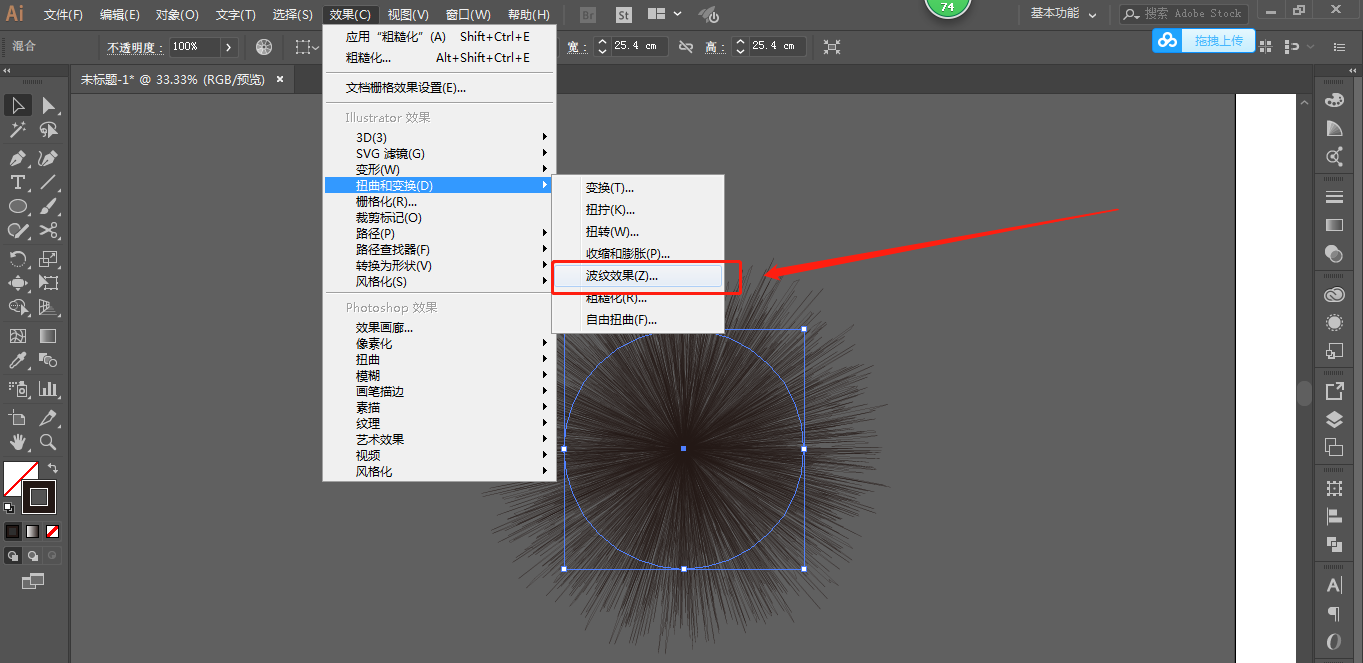
Task: Open the Layers panel icon
Action: click(x=1334, y=419)
